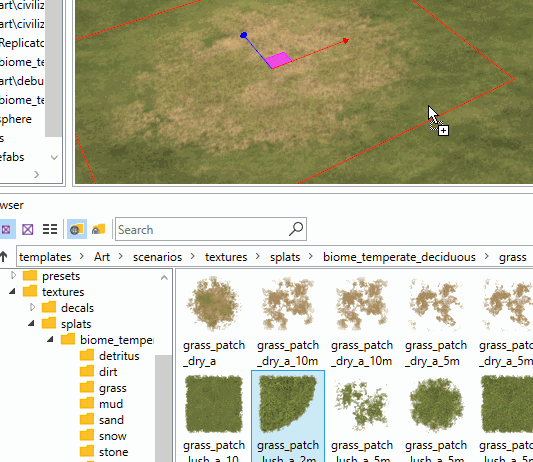This screenshot has width=533, height=462.
Task: Select grass segment in breadcrumb path
Action: click(512, 257)
